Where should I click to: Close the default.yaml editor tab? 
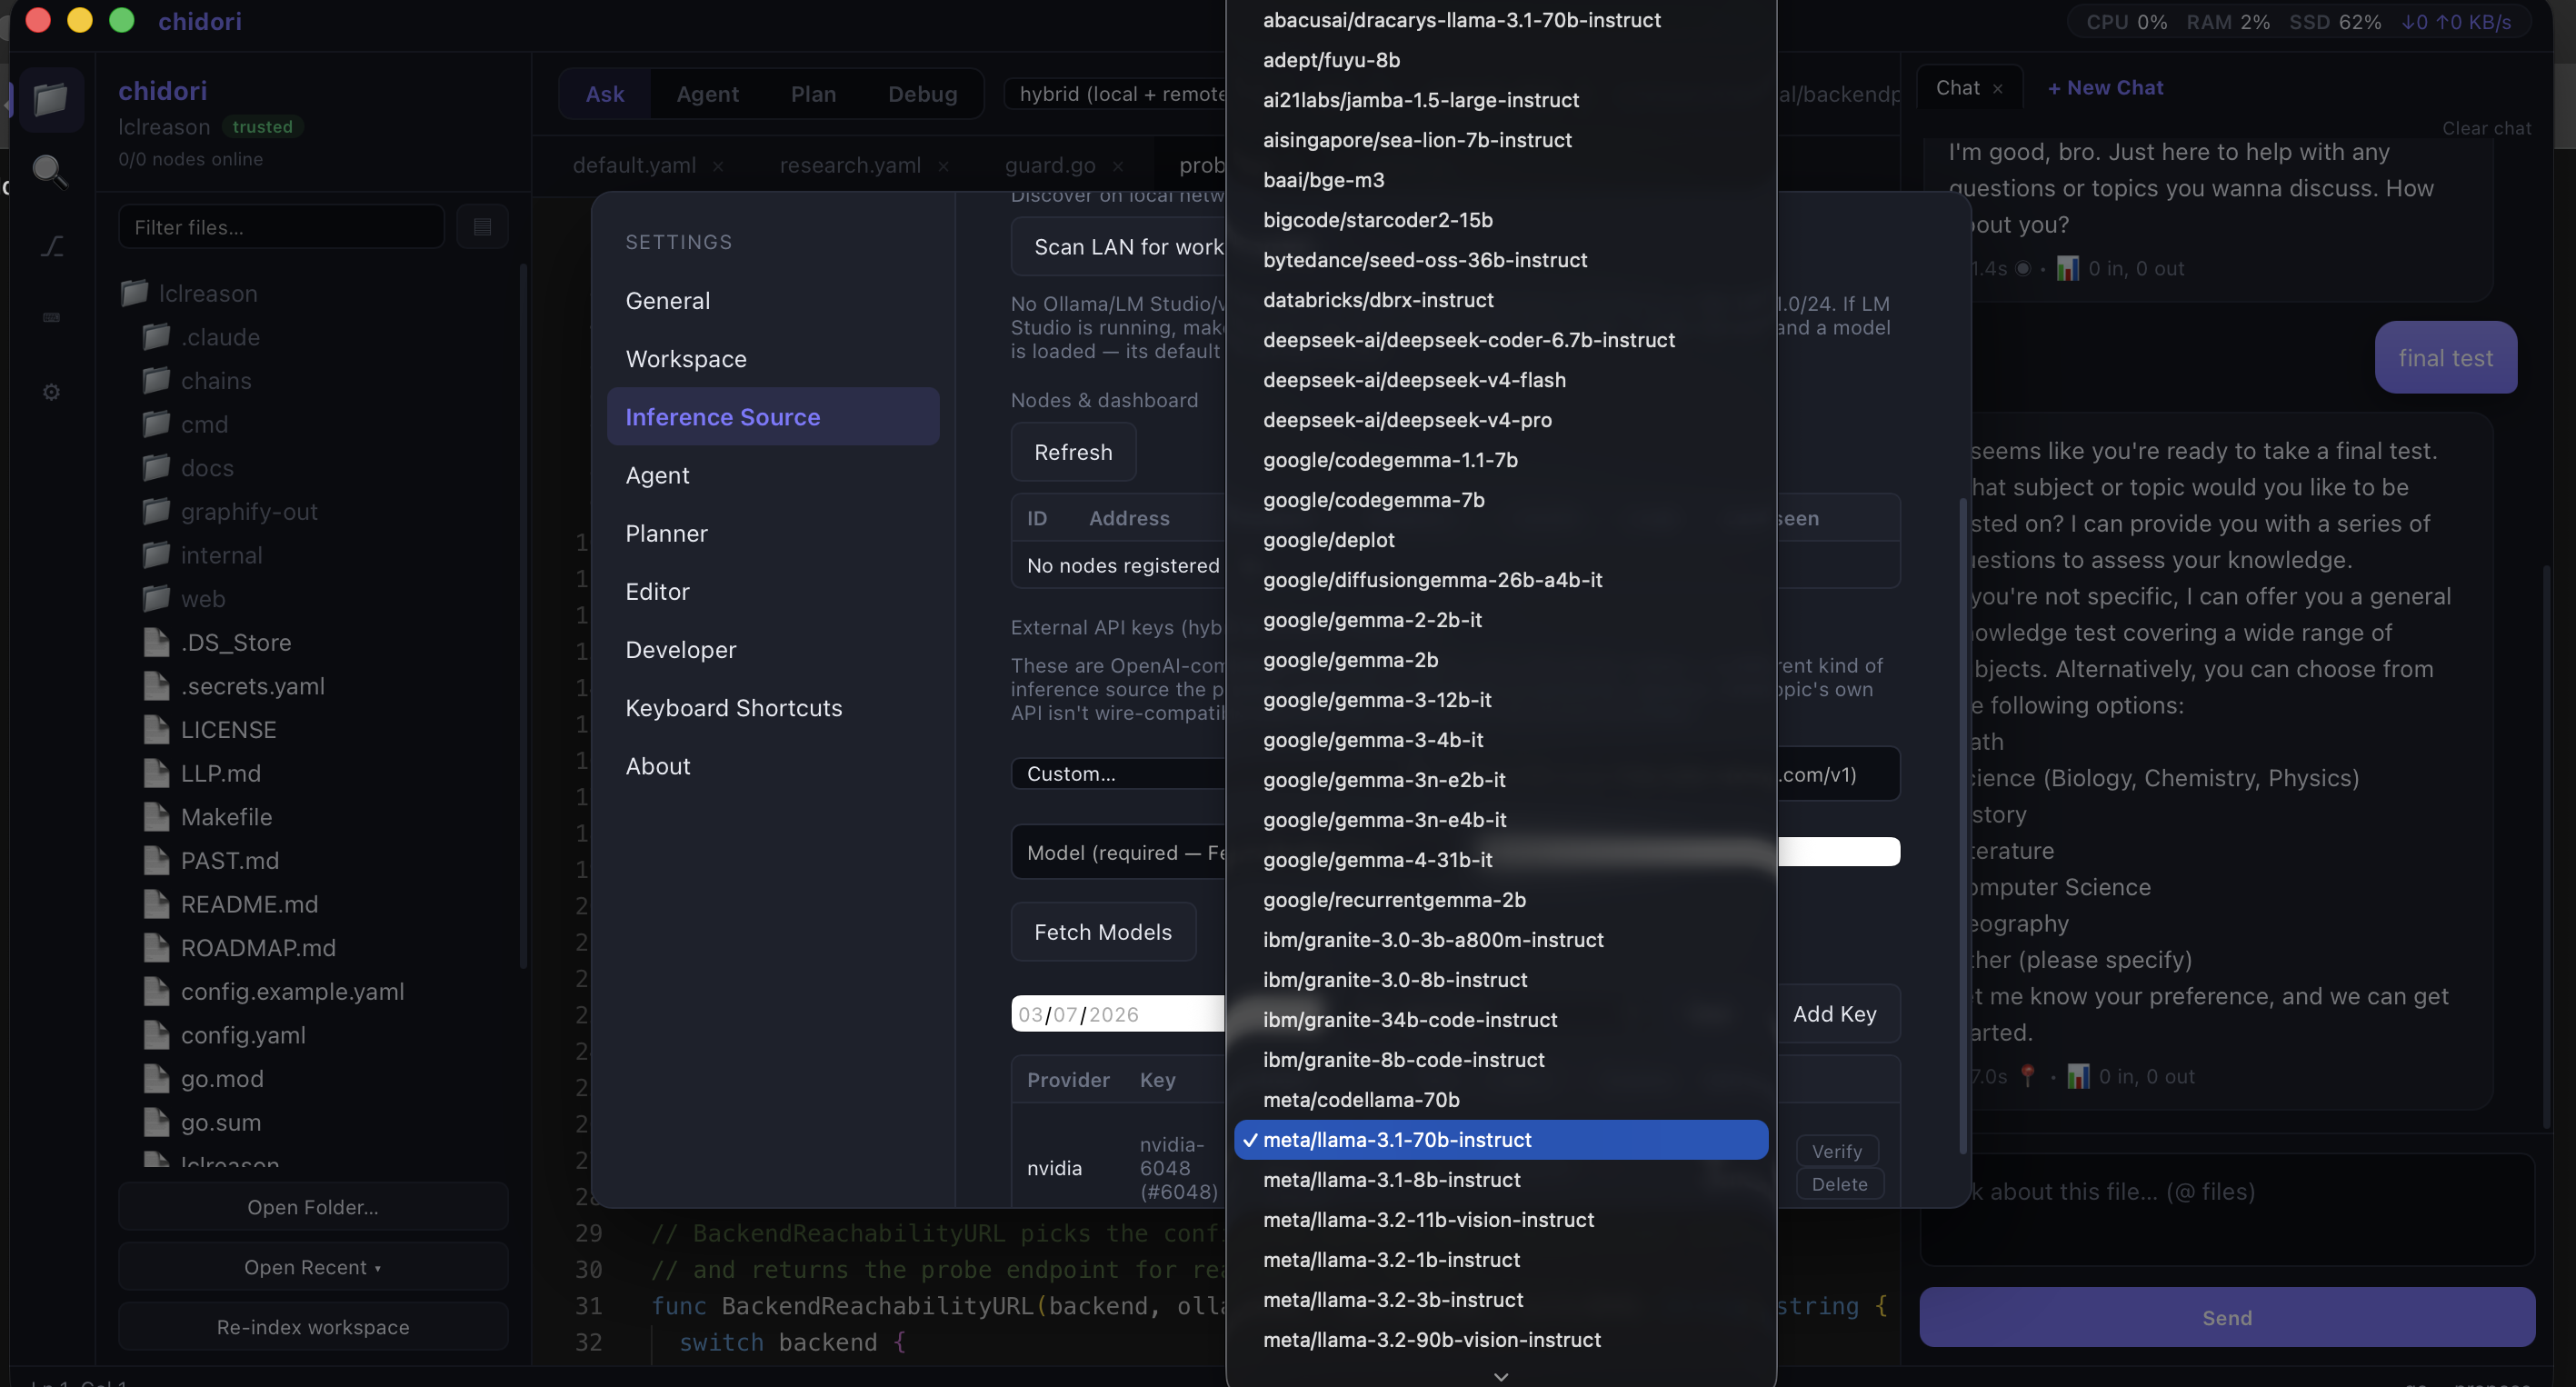click(x=718, y=166)
